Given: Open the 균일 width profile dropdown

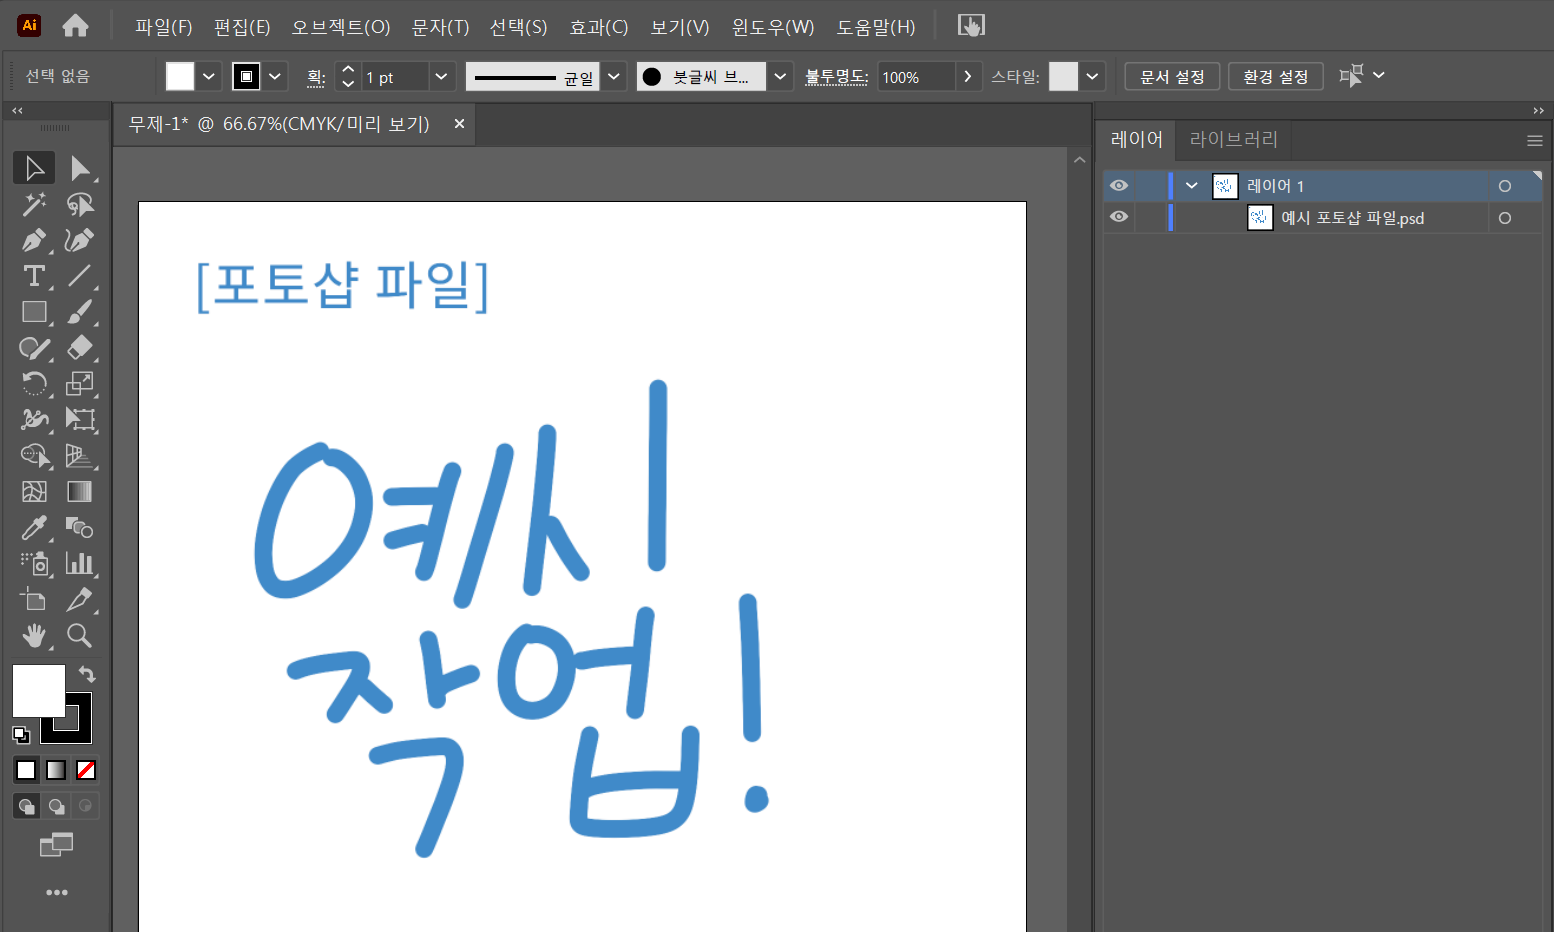Looking at the screenshot, I should point(614,76).
